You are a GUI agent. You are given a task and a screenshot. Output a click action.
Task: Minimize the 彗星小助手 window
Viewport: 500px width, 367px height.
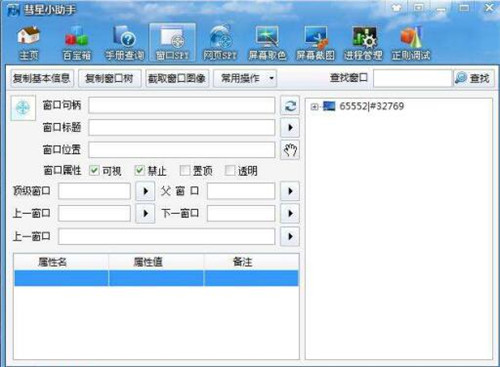click(441, 8)
